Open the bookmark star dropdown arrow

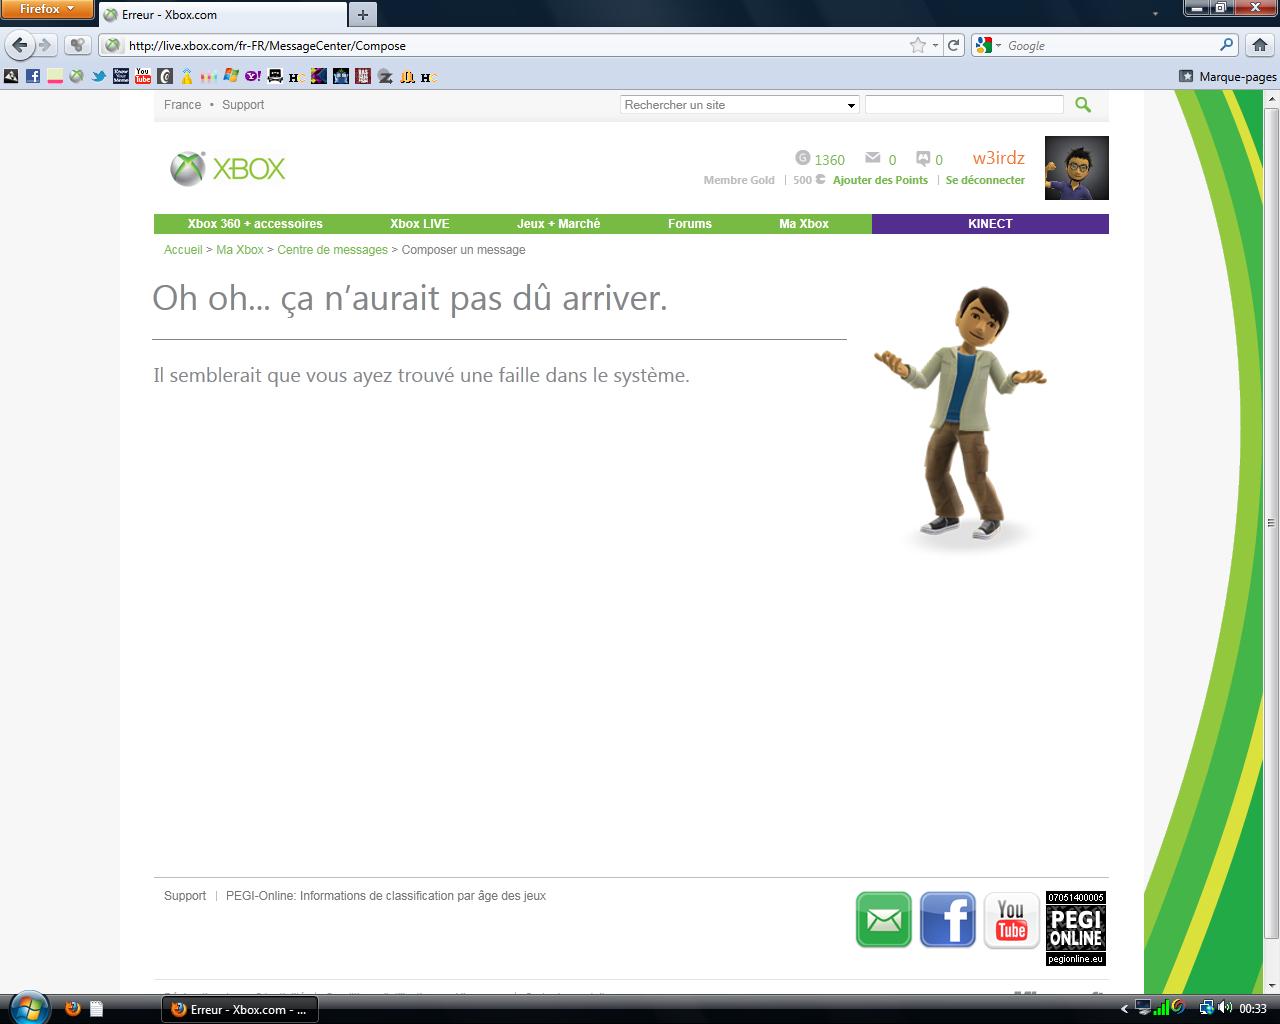935,45
